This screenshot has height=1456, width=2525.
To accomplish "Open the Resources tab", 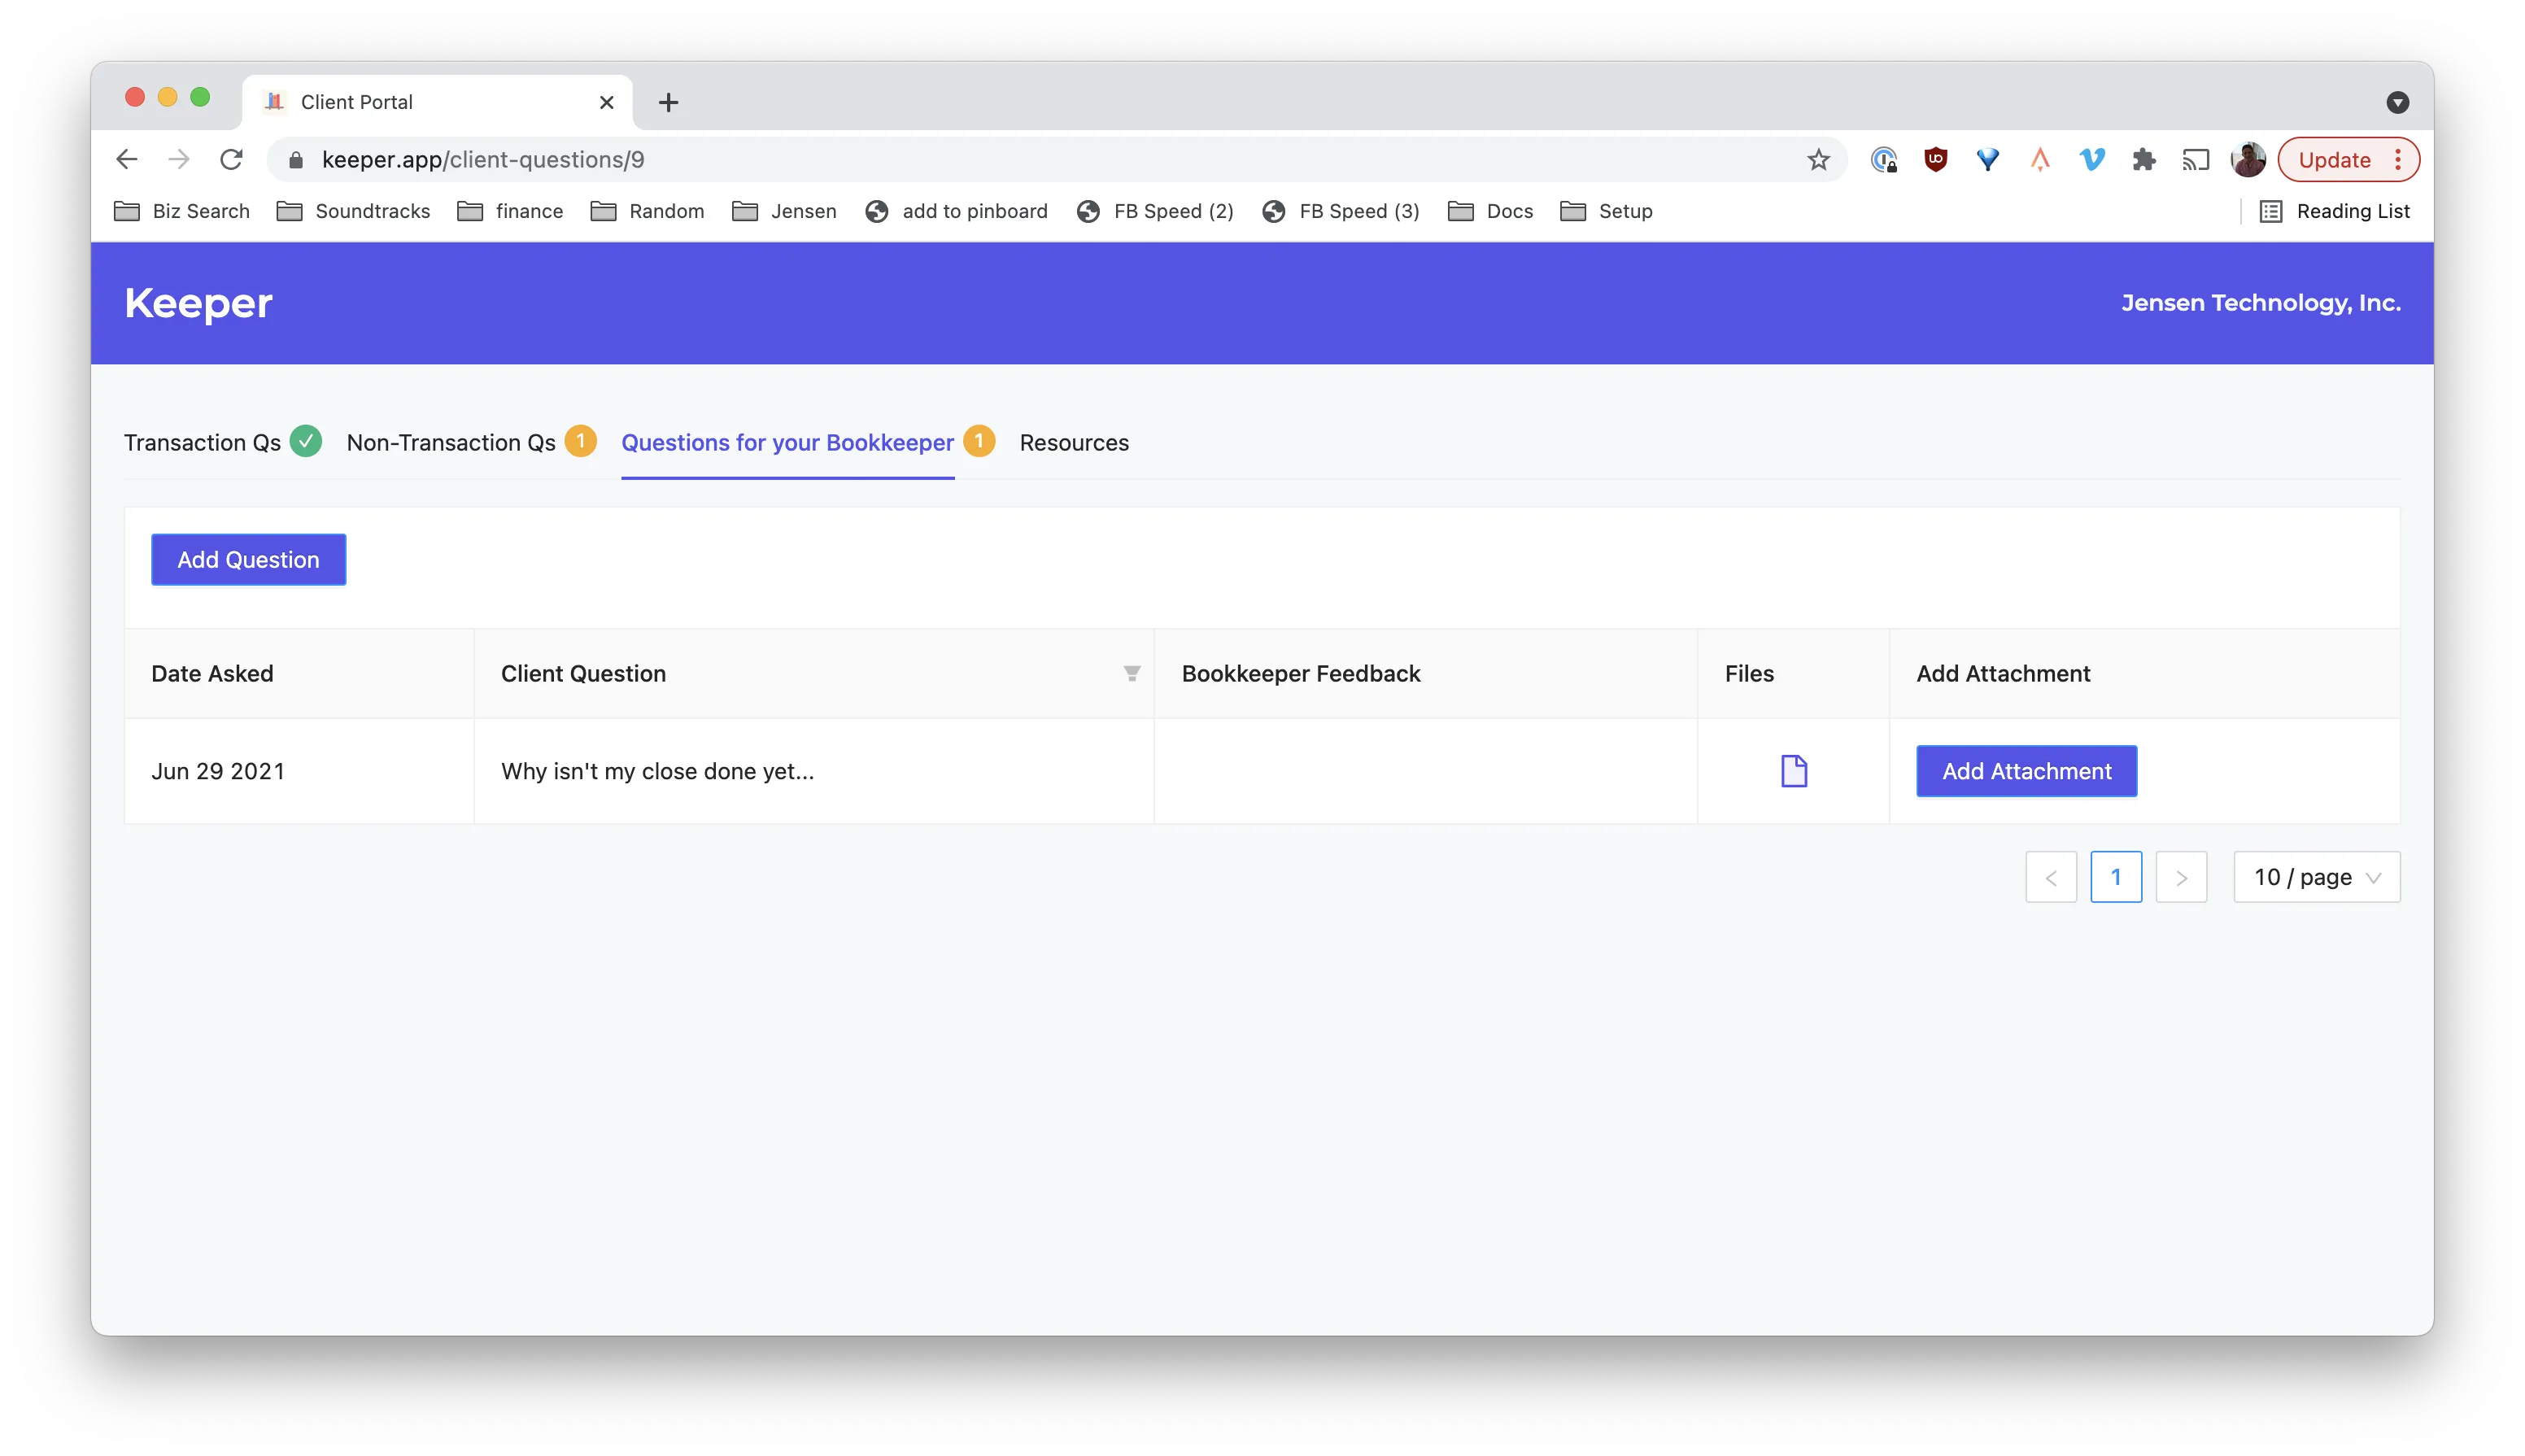I will (1074, 442).
